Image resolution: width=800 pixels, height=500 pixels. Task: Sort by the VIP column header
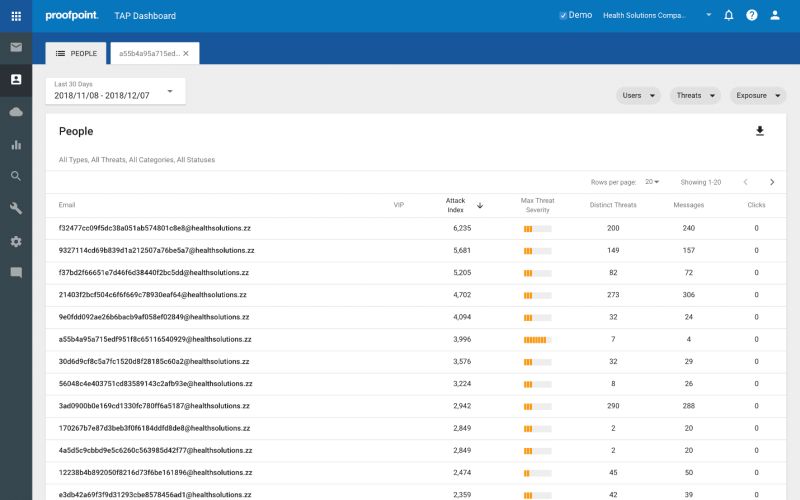coord(398,205)
